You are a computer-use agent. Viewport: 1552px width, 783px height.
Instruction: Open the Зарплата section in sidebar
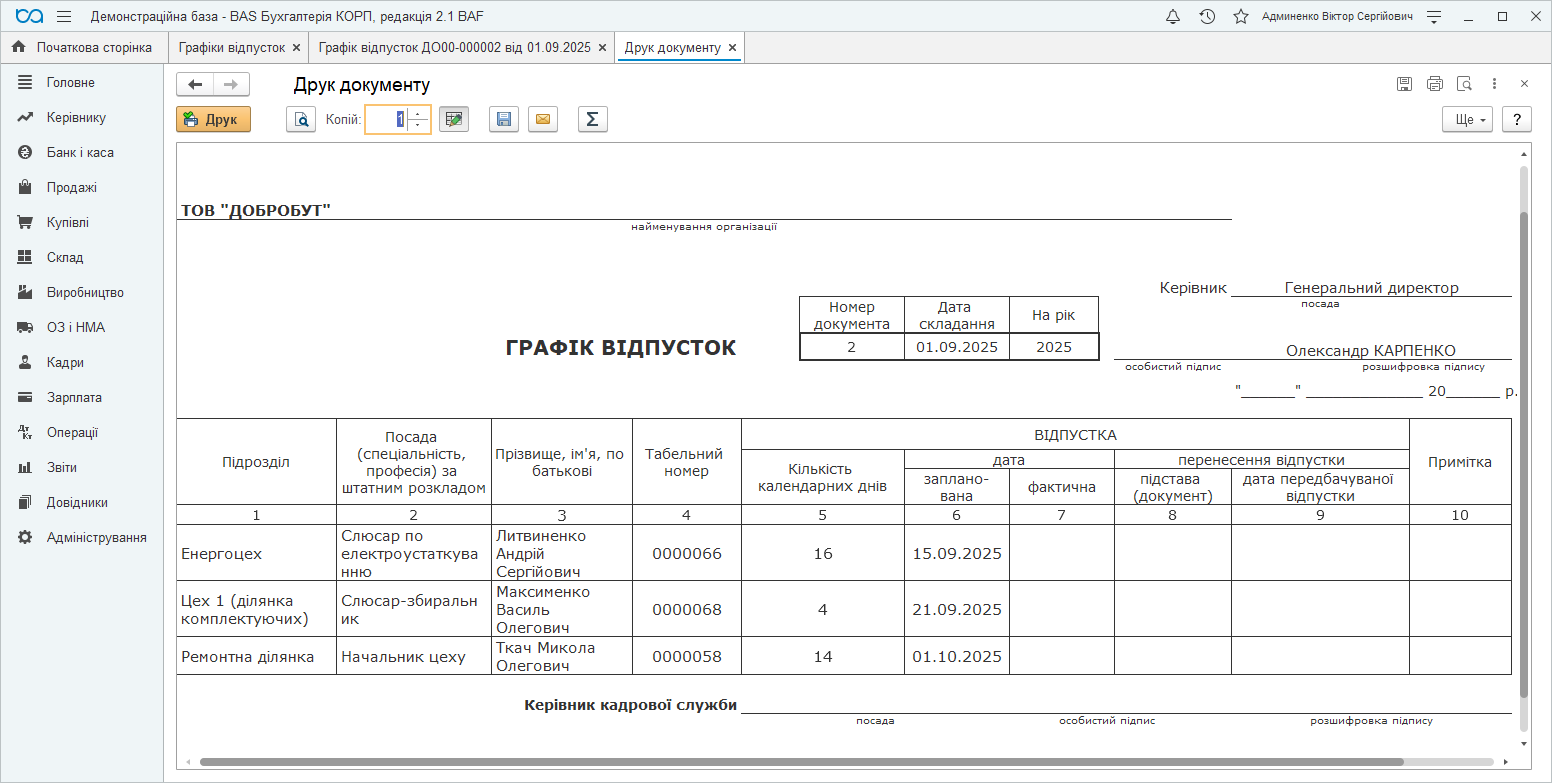pos(74,398)
